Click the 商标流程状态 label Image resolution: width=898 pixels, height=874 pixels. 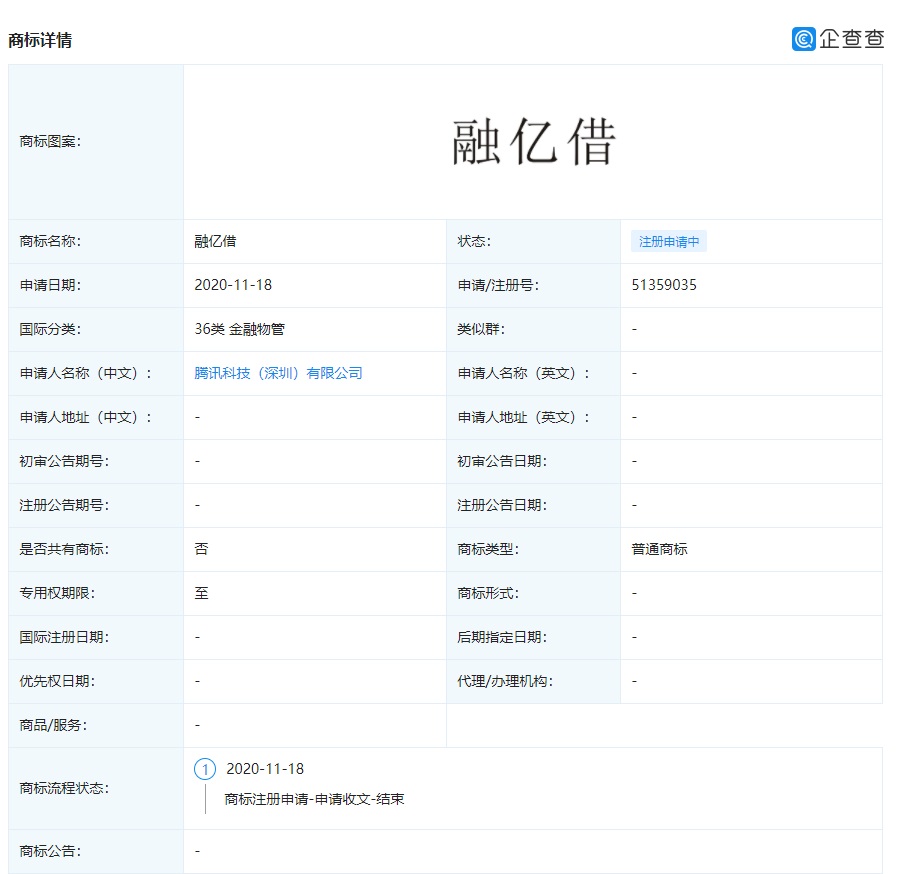click(x=64, y=789)
